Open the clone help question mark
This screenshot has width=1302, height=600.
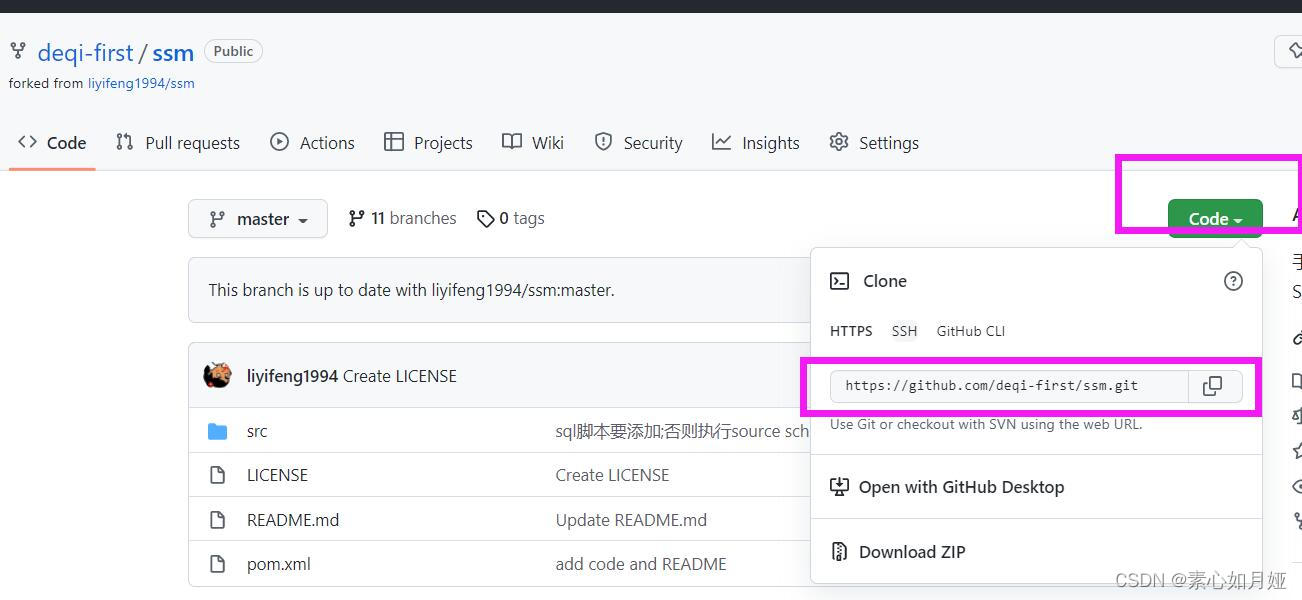[1233, 281]
